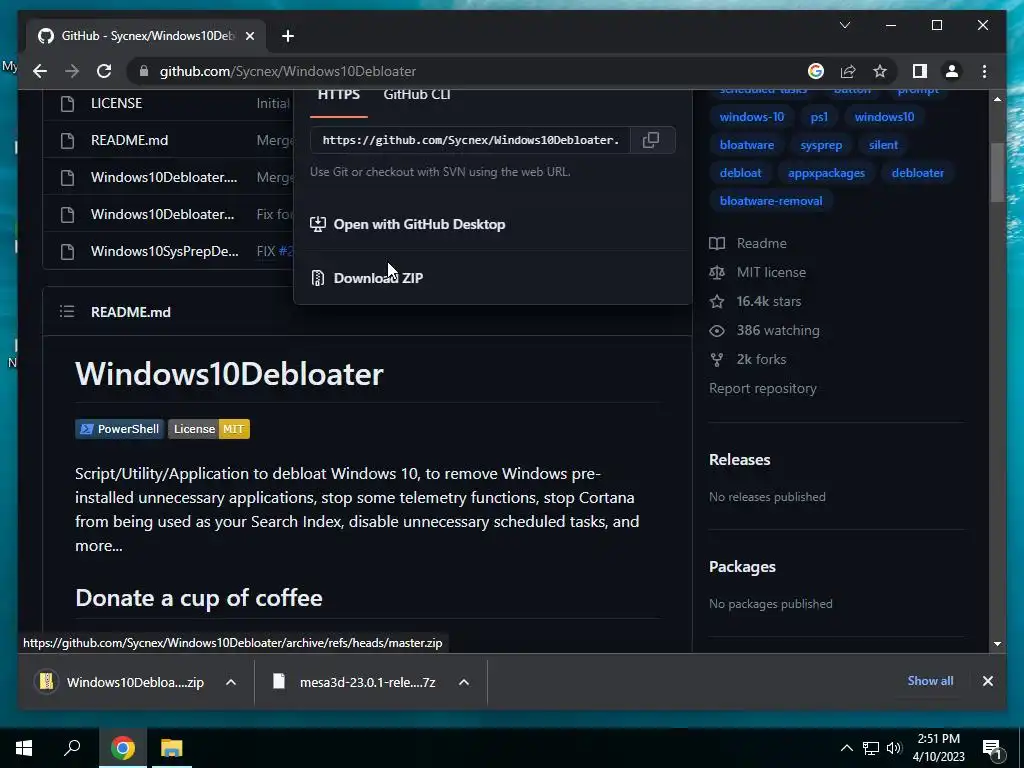Screen dimensions: 1024x768
Task: Click the License MIT badge
Action: (x=209, y=429)
